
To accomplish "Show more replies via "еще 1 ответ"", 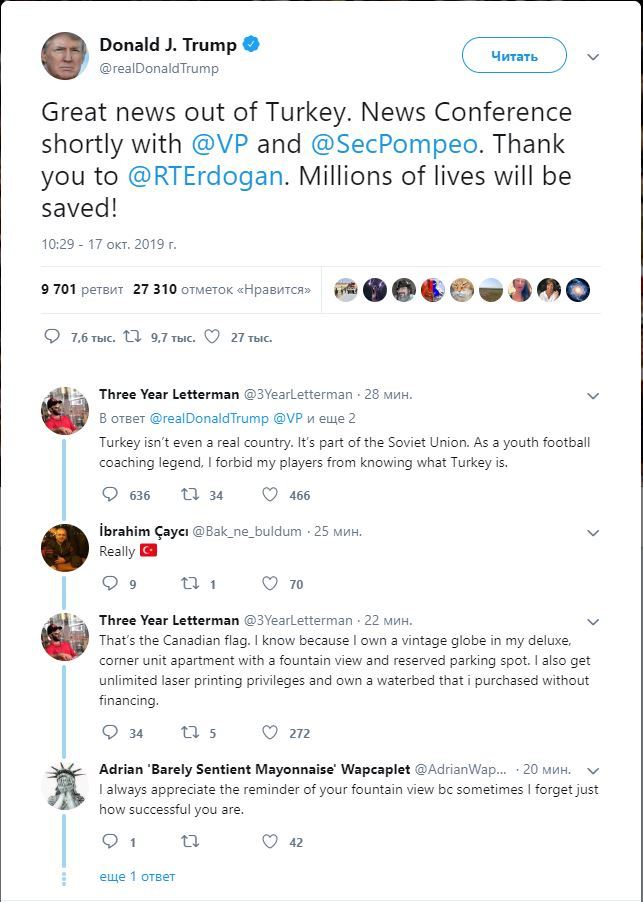I will point(137,876).
